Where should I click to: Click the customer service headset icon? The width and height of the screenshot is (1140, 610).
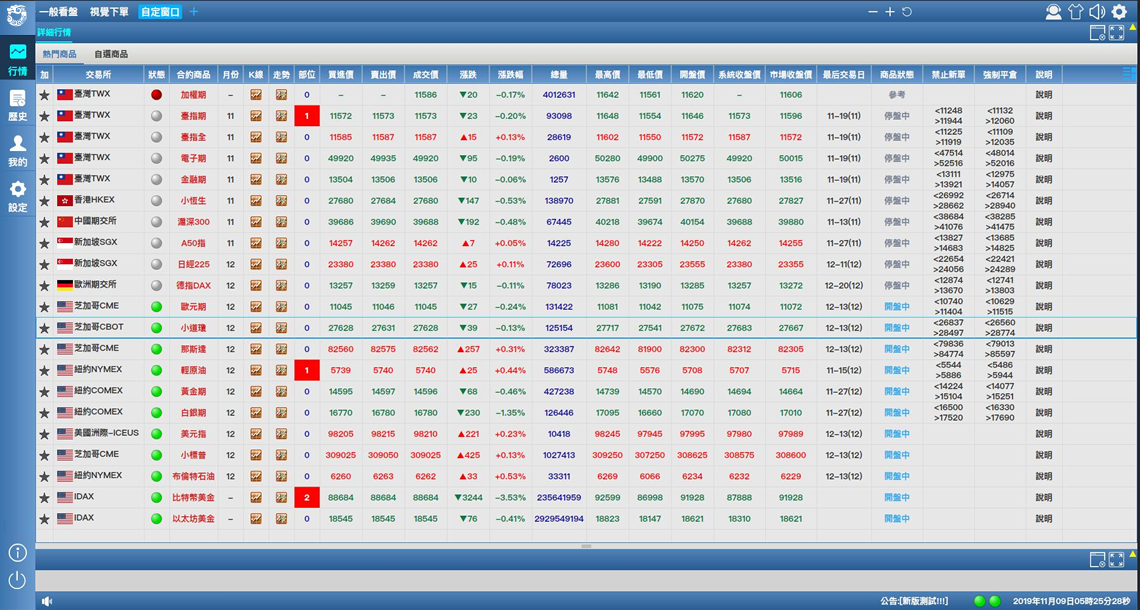click(1053, 12)
